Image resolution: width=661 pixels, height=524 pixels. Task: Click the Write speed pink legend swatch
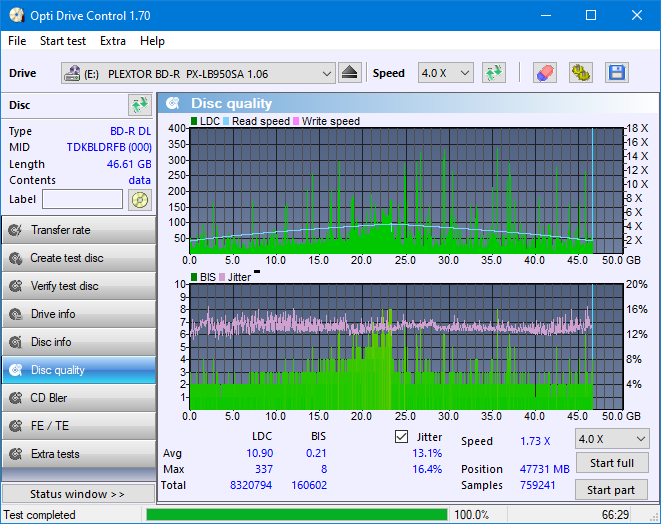tap(296, 121)
